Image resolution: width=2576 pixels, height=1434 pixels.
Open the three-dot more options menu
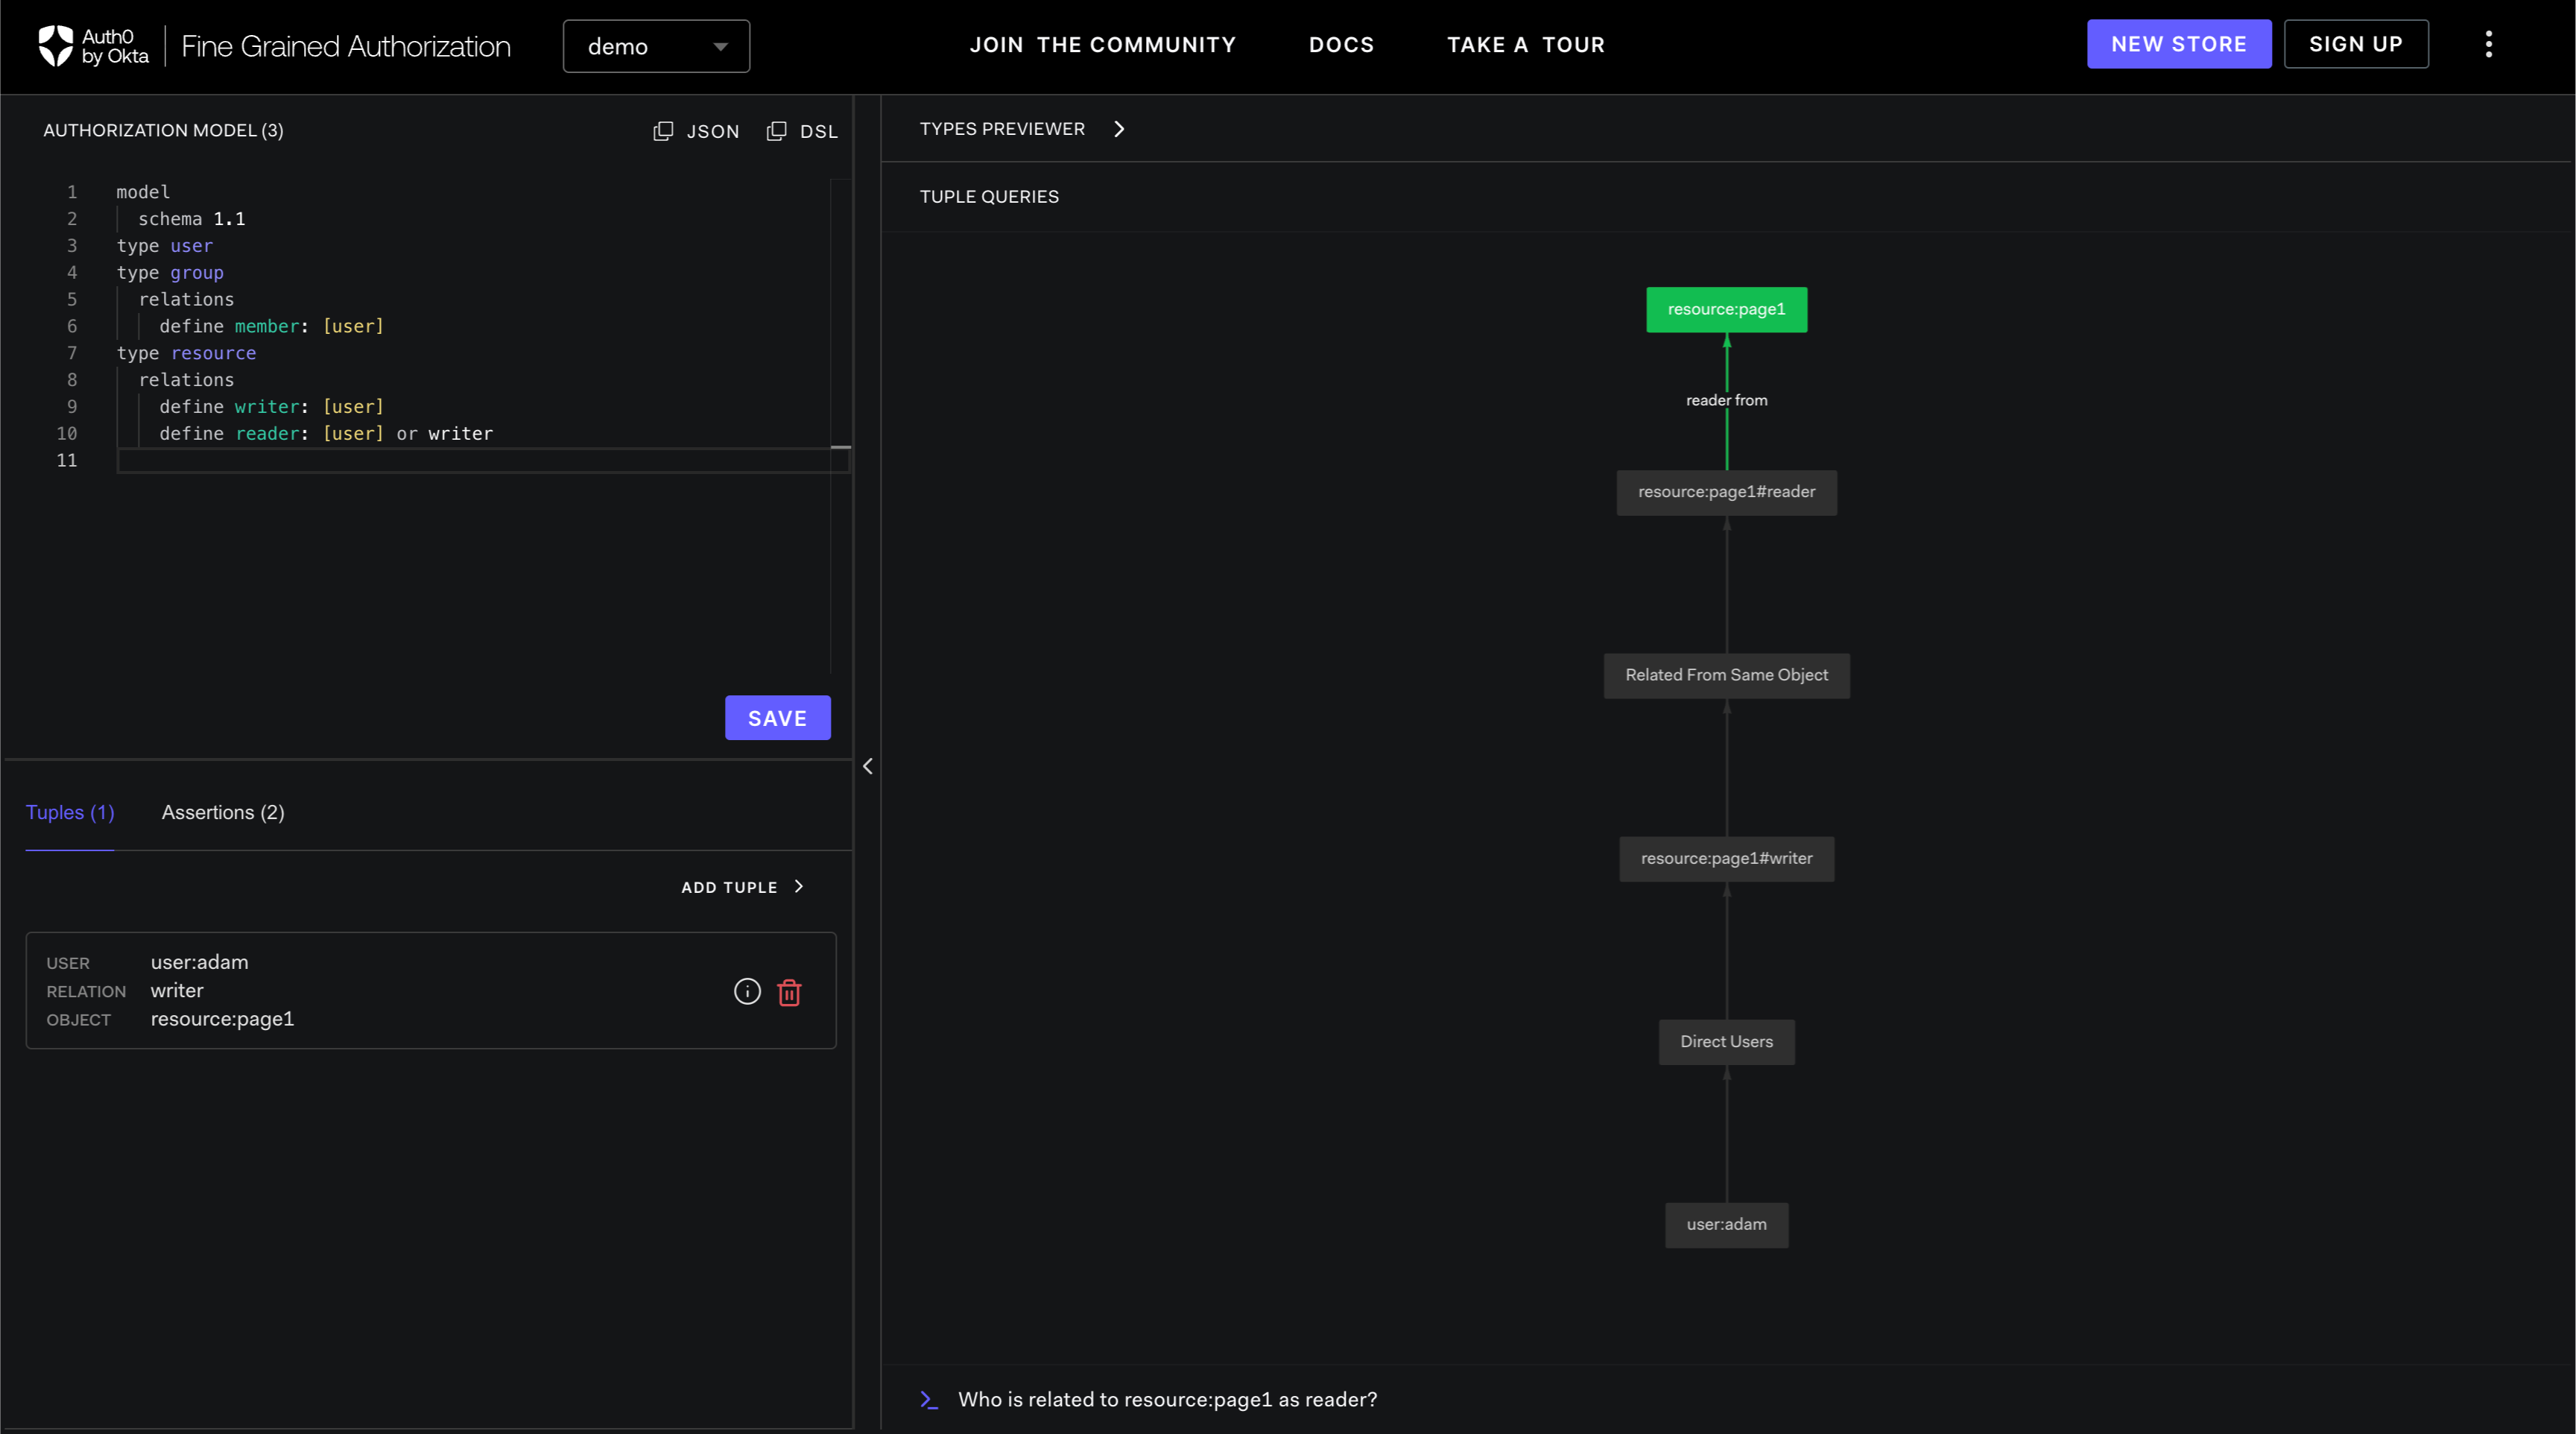tap(2488, 44)
